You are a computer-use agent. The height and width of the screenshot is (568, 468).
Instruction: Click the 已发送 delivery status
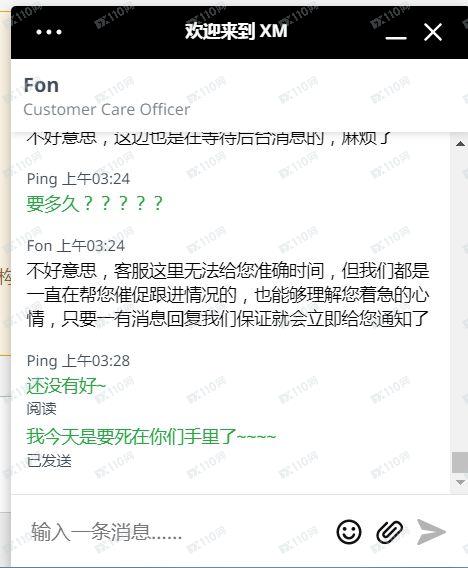click(x=49, y=461)
